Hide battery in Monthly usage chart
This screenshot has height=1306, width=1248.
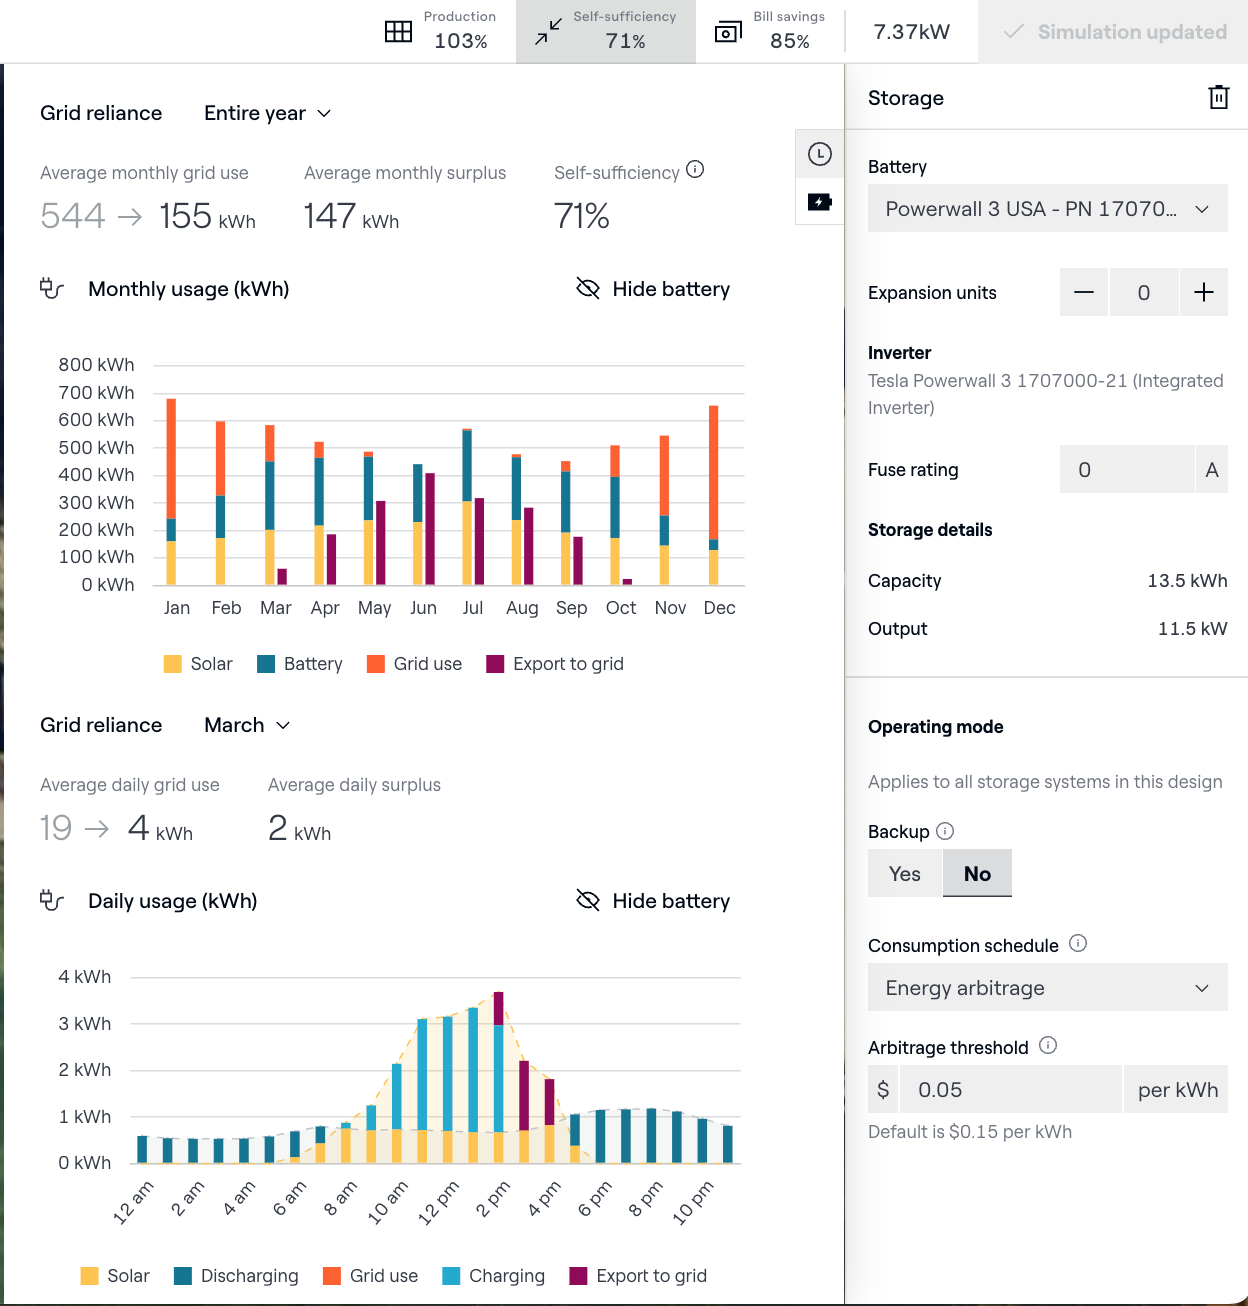[x=653, y=289]
